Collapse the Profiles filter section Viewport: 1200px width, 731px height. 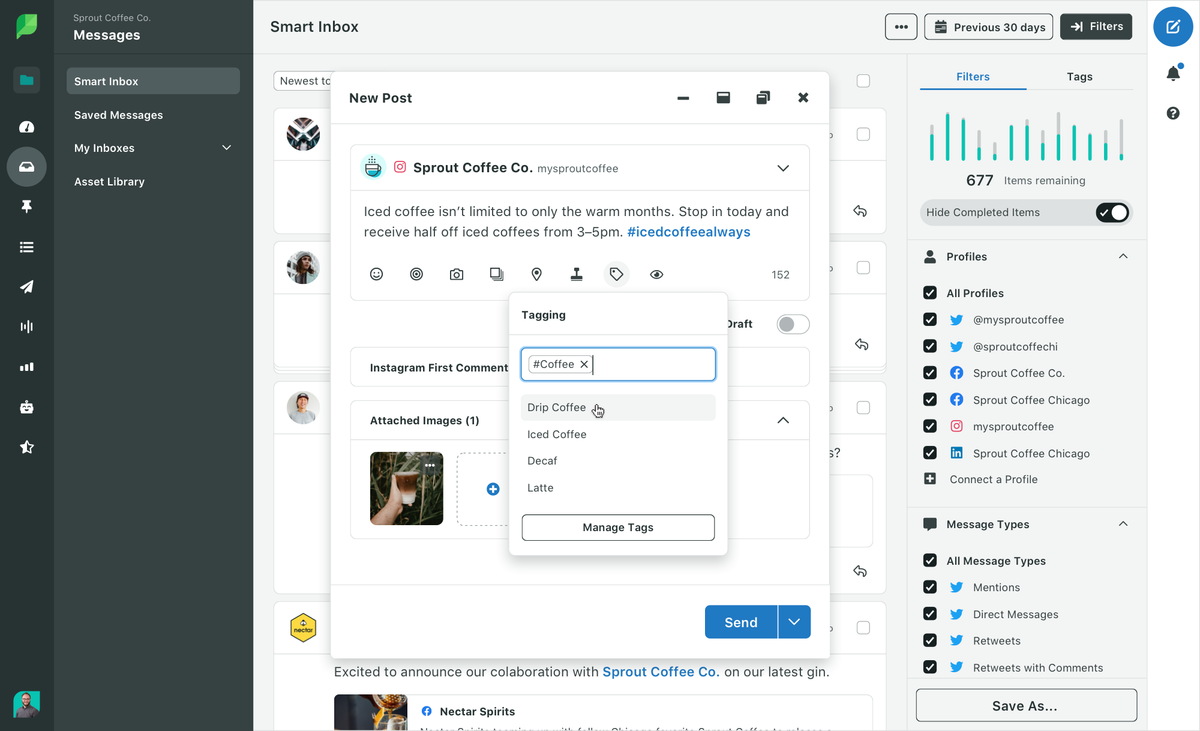[x=1123, y=257]
